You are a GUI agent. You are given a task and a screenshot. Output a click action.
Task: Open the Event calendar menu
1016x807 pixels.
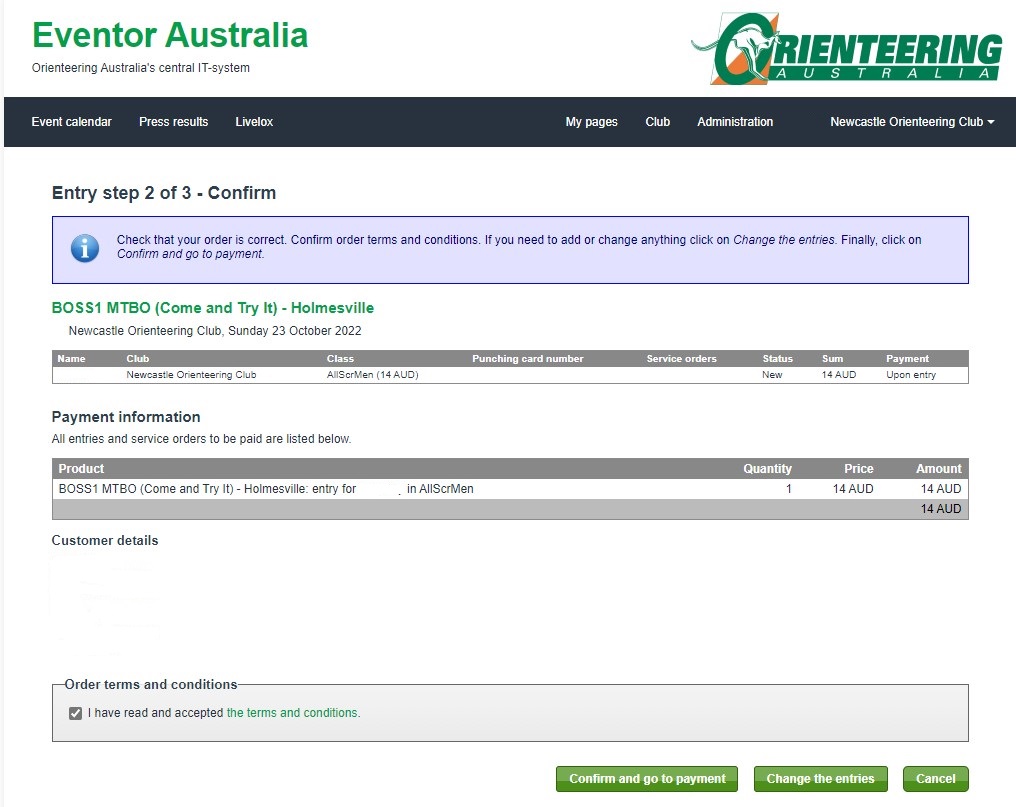pos(71,122)
